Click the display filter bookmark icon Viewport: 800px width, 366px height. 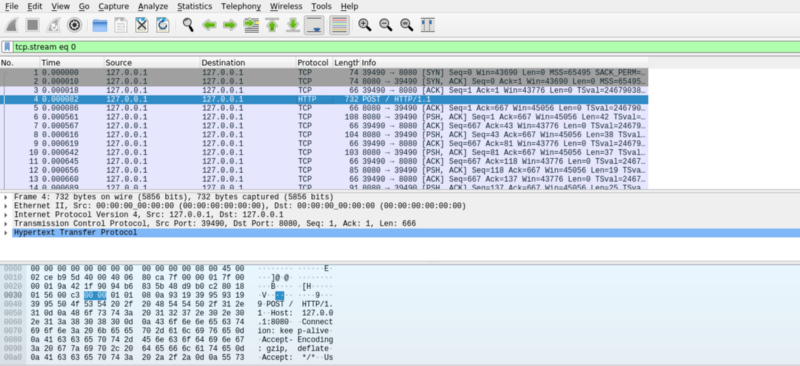8,47
